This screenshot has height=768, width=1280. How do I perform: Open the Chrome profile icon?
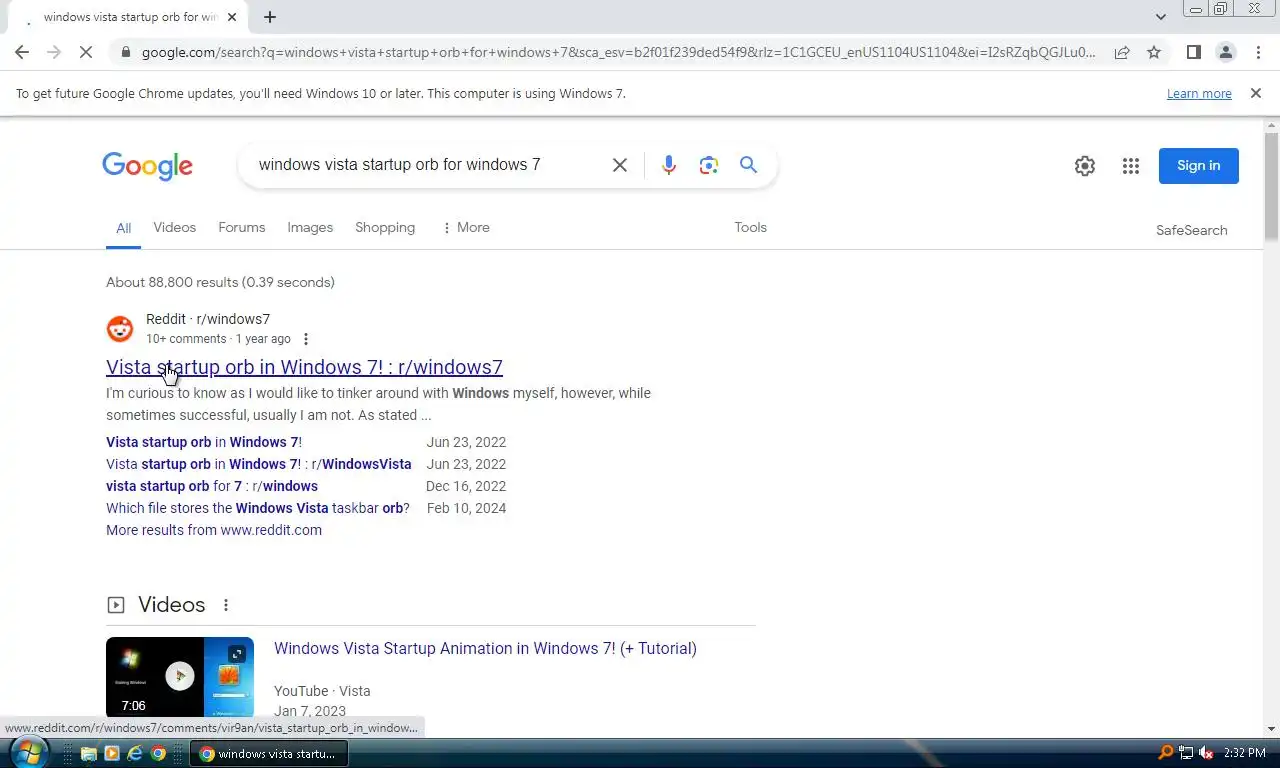click(1225, 52)
